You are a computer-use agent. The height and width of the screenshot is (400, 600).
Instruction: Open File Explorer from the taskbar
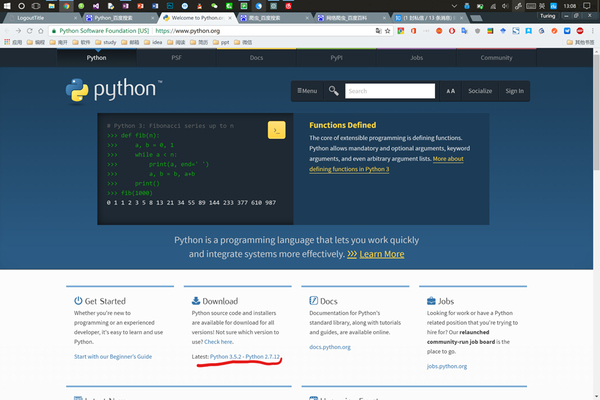[x=51, y=6]
